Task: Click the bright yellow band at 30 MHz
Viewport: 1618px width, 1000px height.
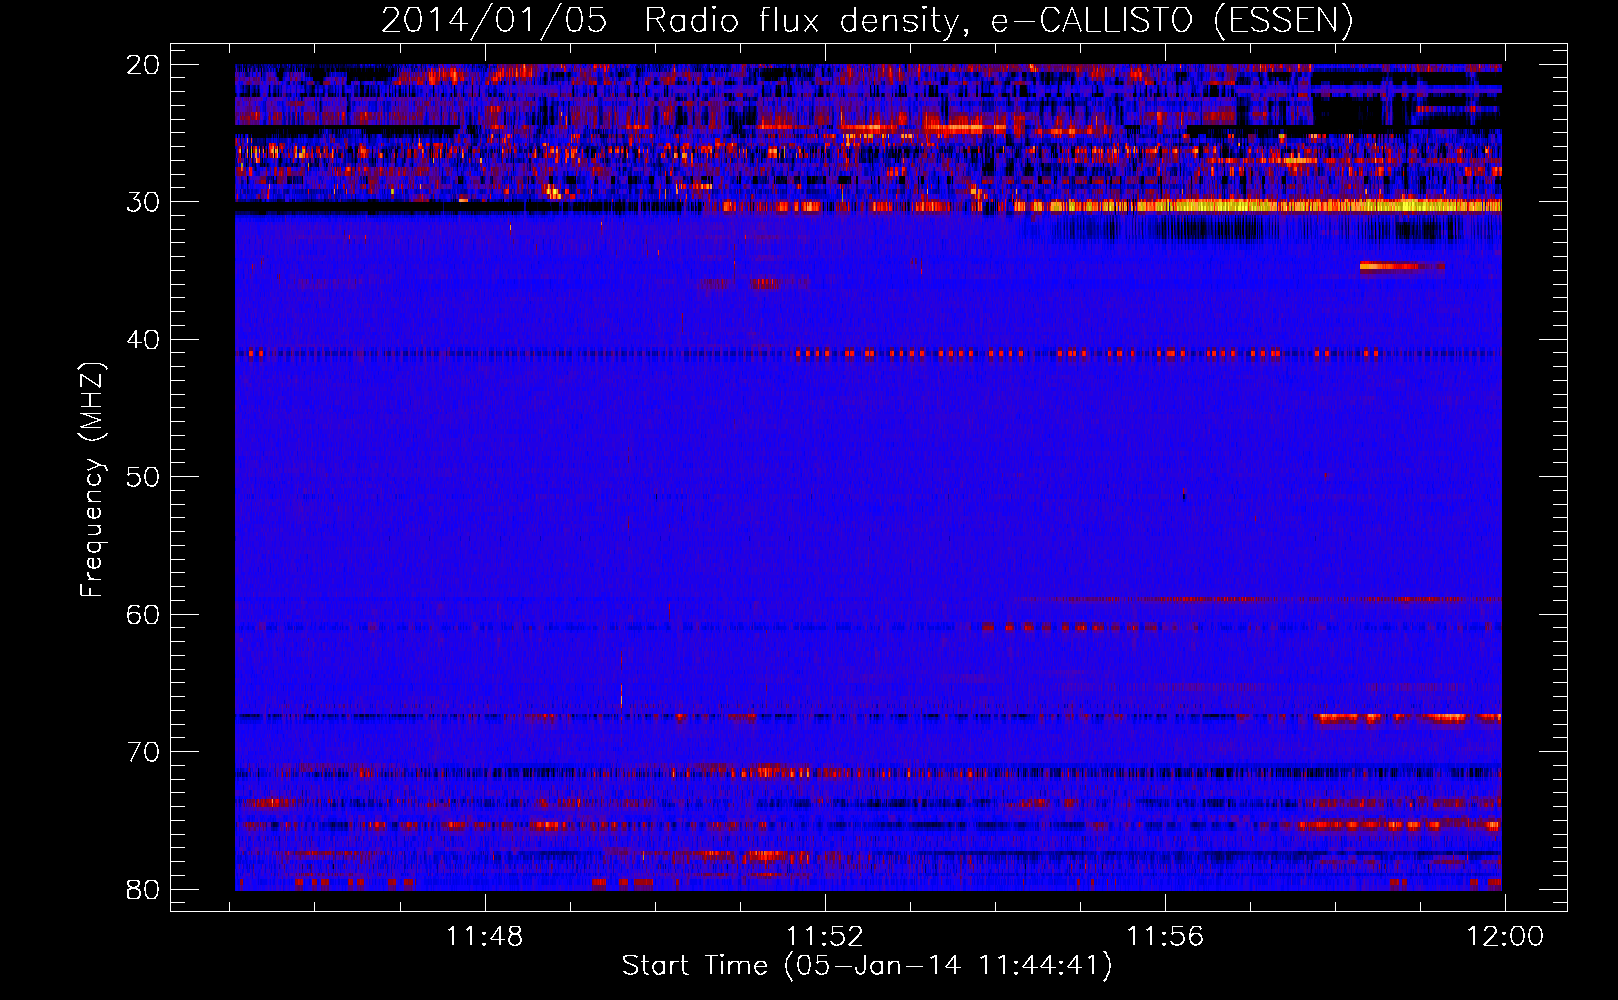Action: click(x=1258, y=206)
